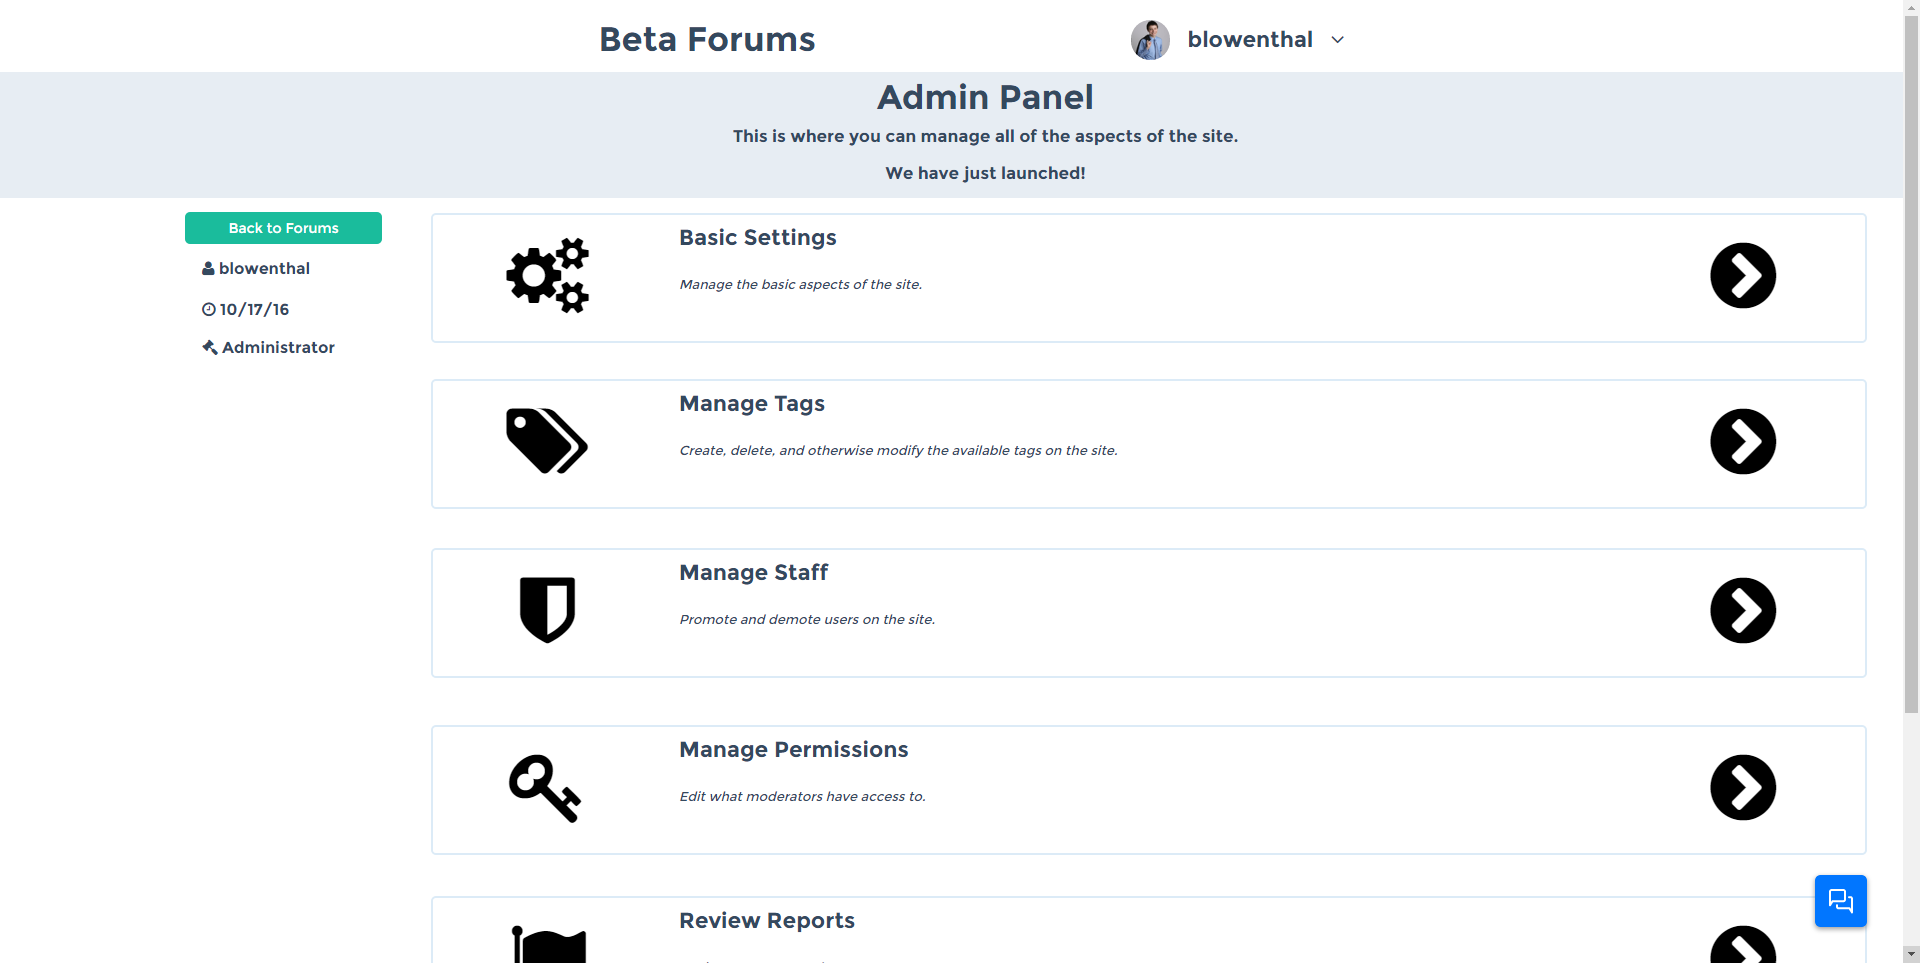
Task: Open the chat widget in the corner
Action: (1840, 901)
